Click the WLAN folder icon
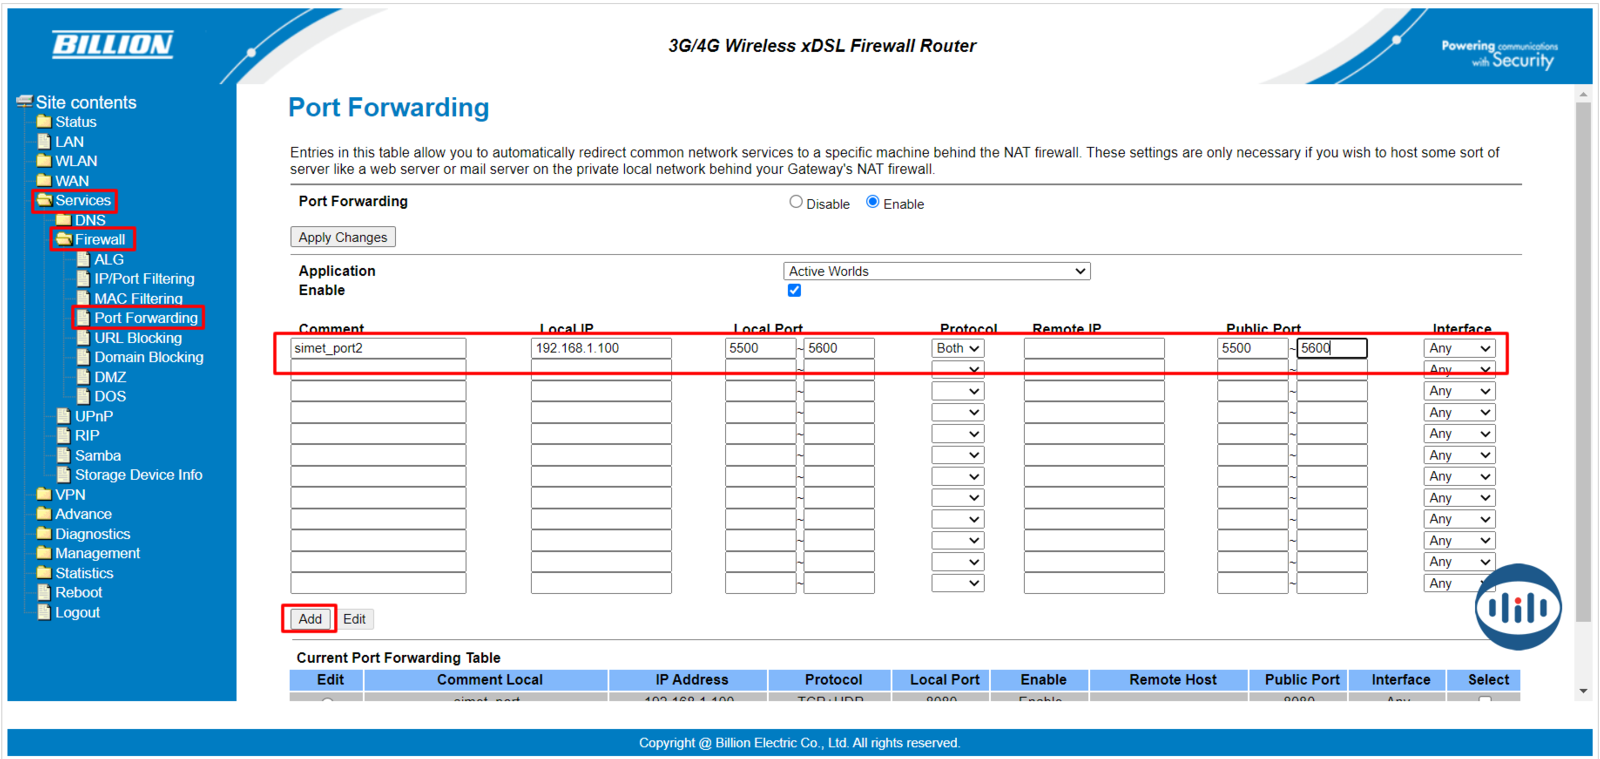Image resolution: width=1600 pixels, height=759 pixels. tap(44, 161)
